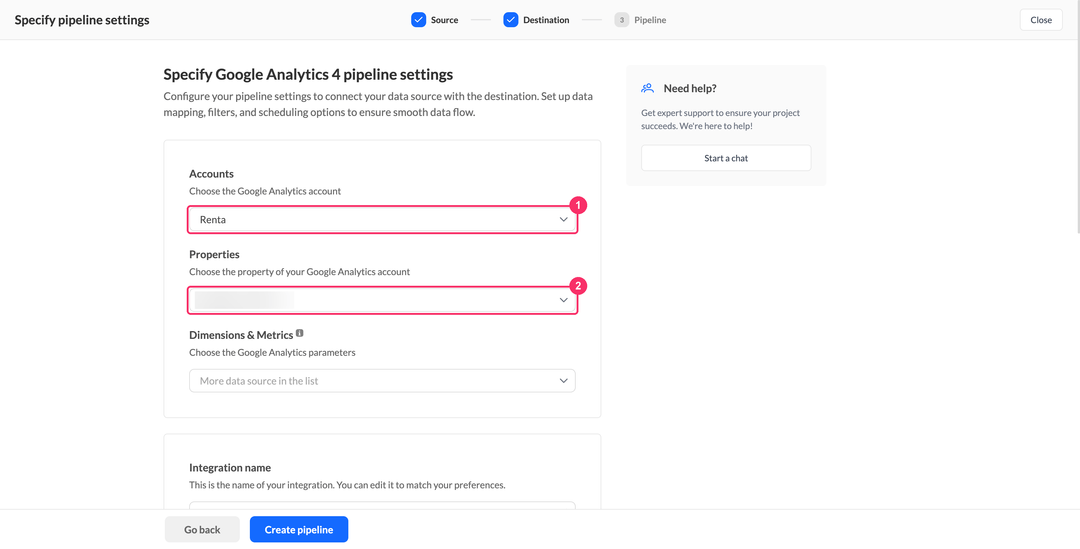Viewport: 1080px width, 549px height.
Task: Click the Pipeline step number 3 icon
Action: click(621, 20)
